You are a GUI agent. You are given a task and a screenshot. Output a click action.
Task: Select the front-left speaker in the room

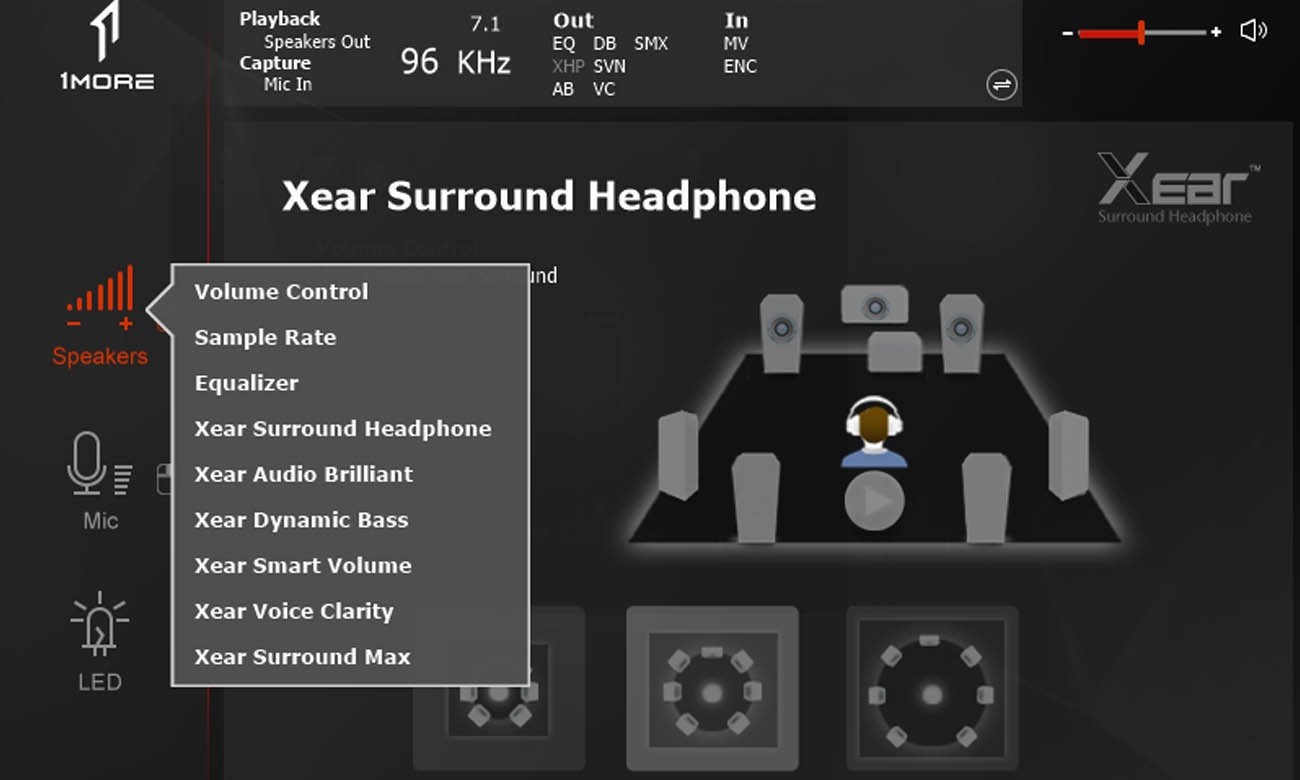point(782,331)
